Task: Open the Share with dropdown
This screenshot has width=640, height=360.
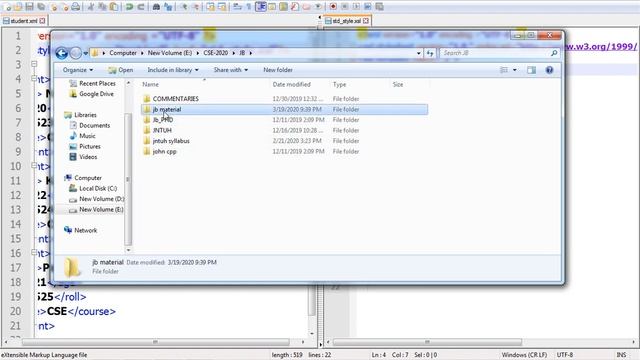Action: click(231, 70)
